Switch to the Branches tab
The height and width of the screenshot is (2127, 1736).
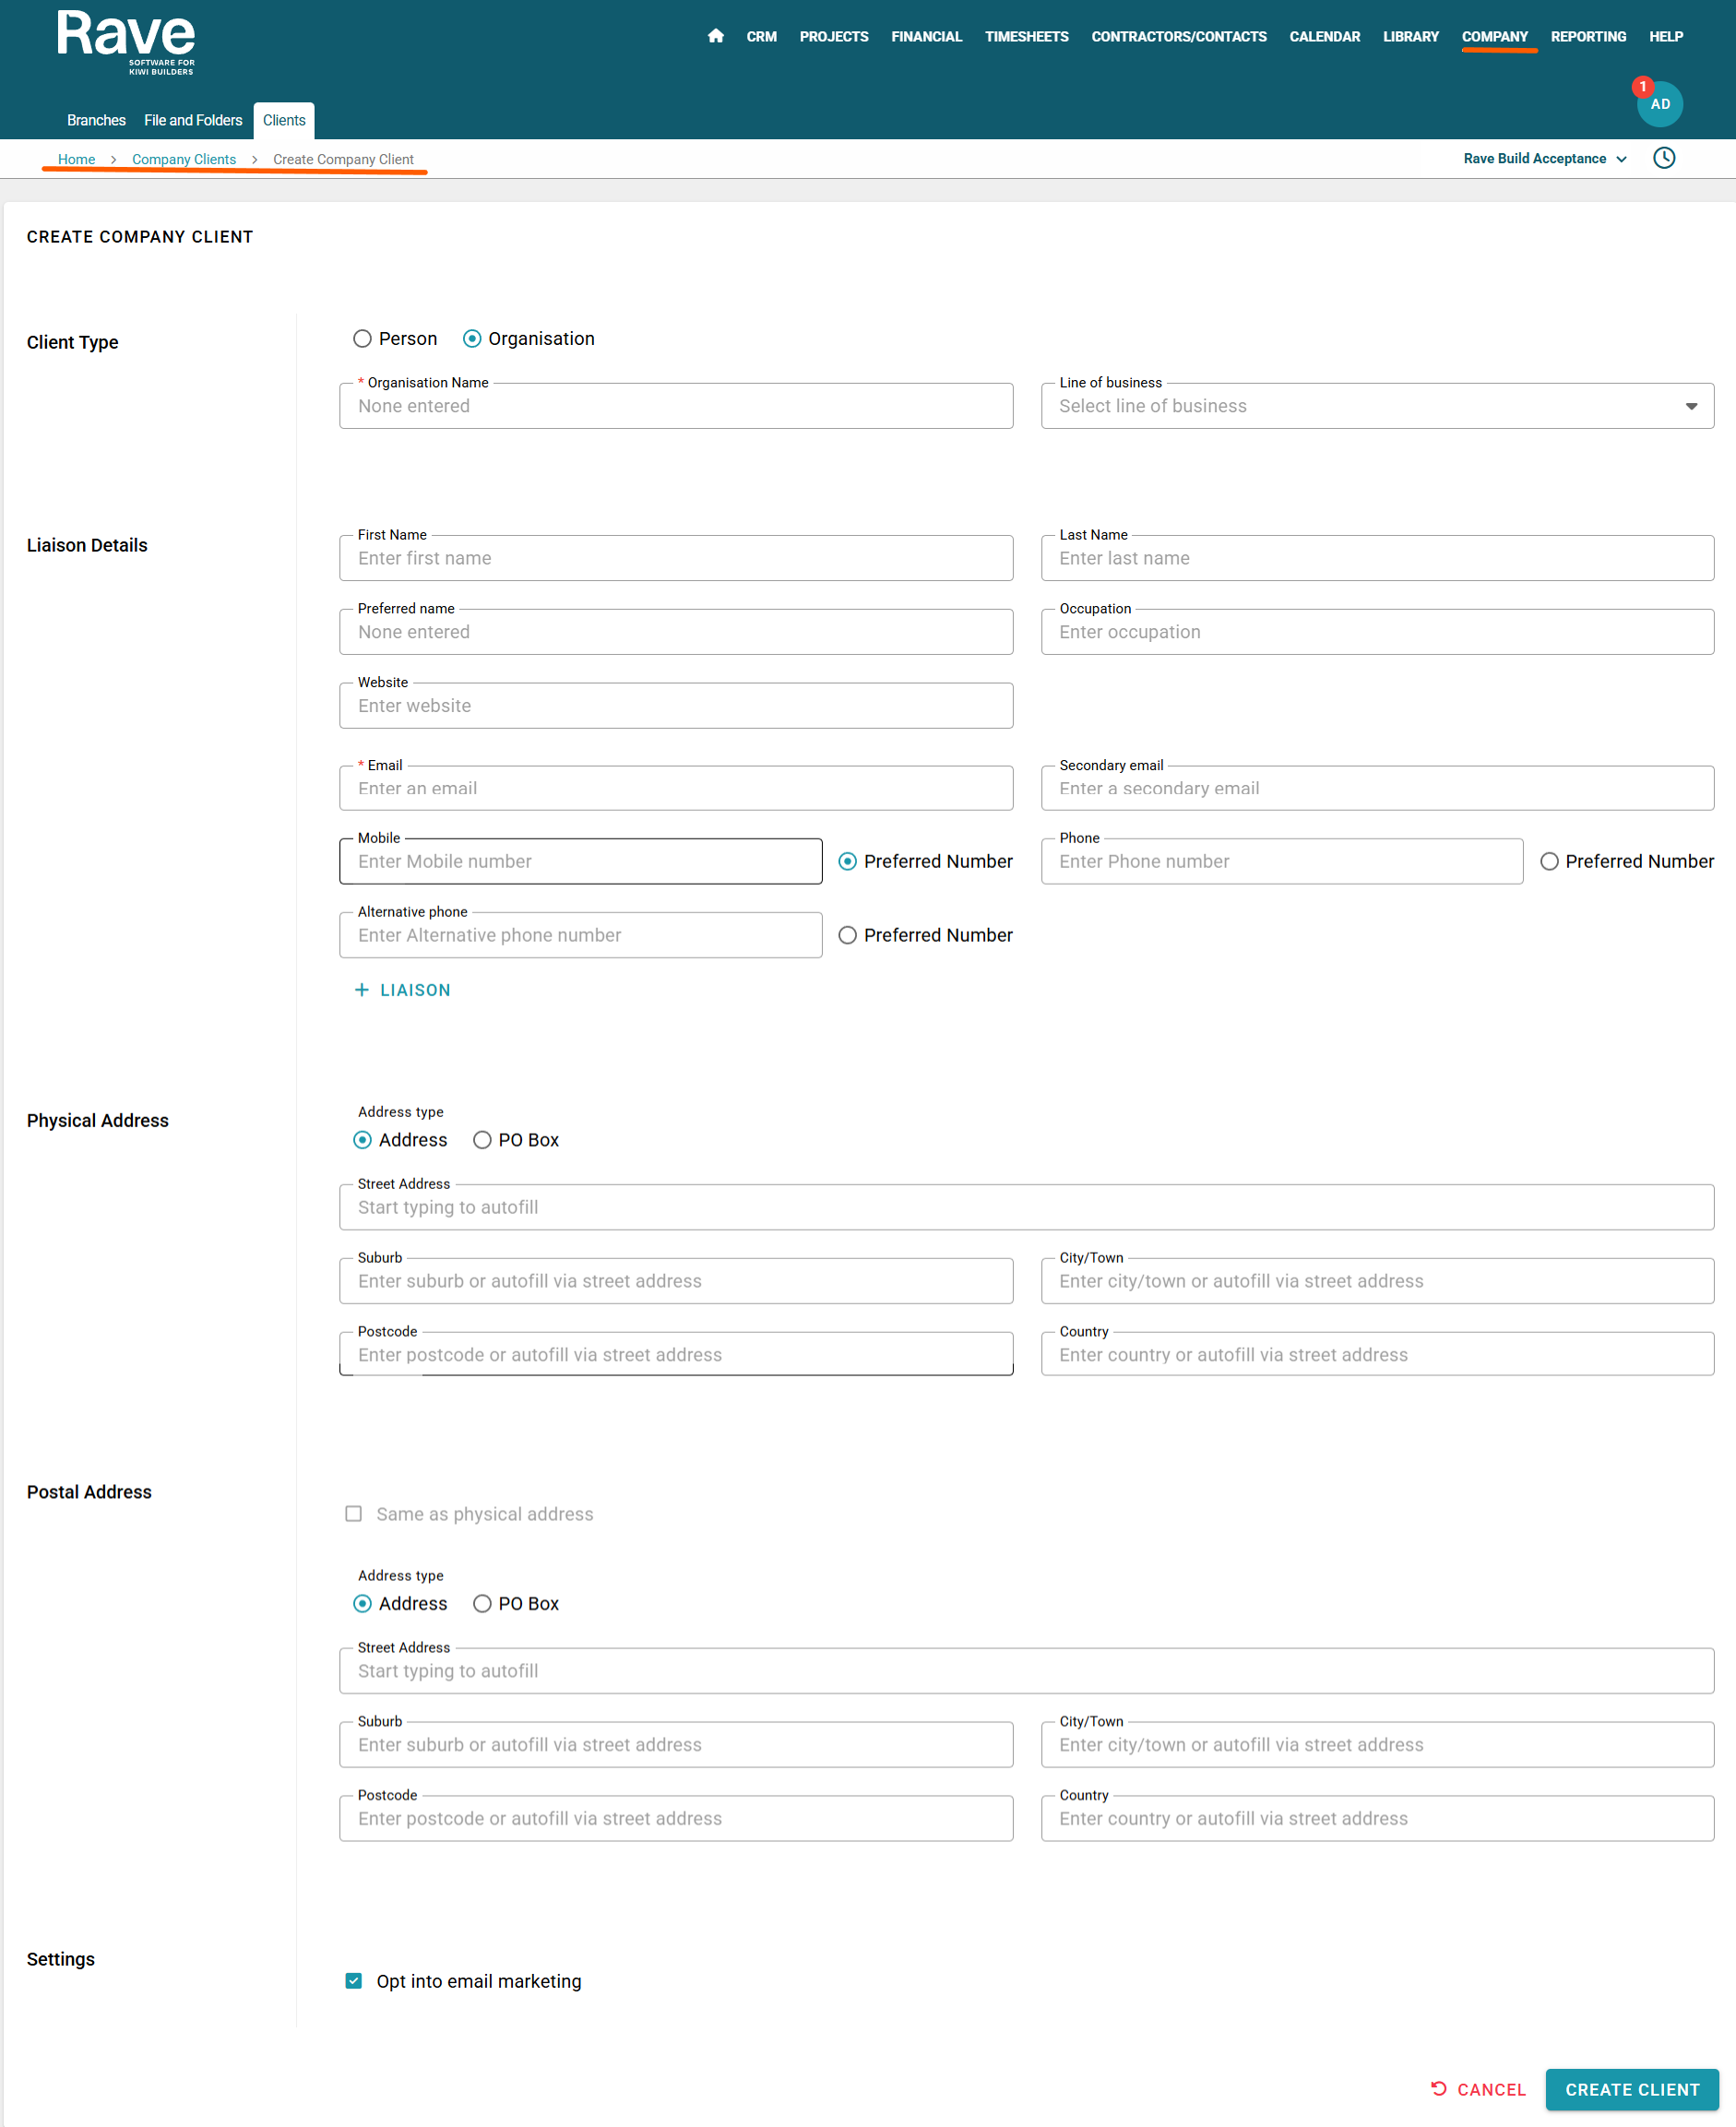pos(96,120)
